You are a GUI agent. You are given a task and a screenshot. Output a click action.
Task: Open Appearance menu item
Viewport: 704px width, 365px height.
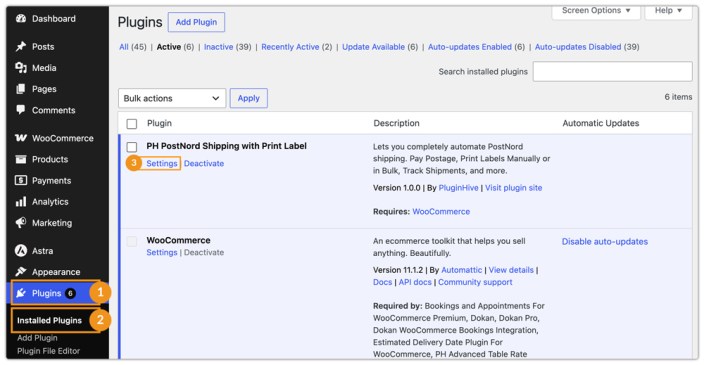tap(56, 272)
